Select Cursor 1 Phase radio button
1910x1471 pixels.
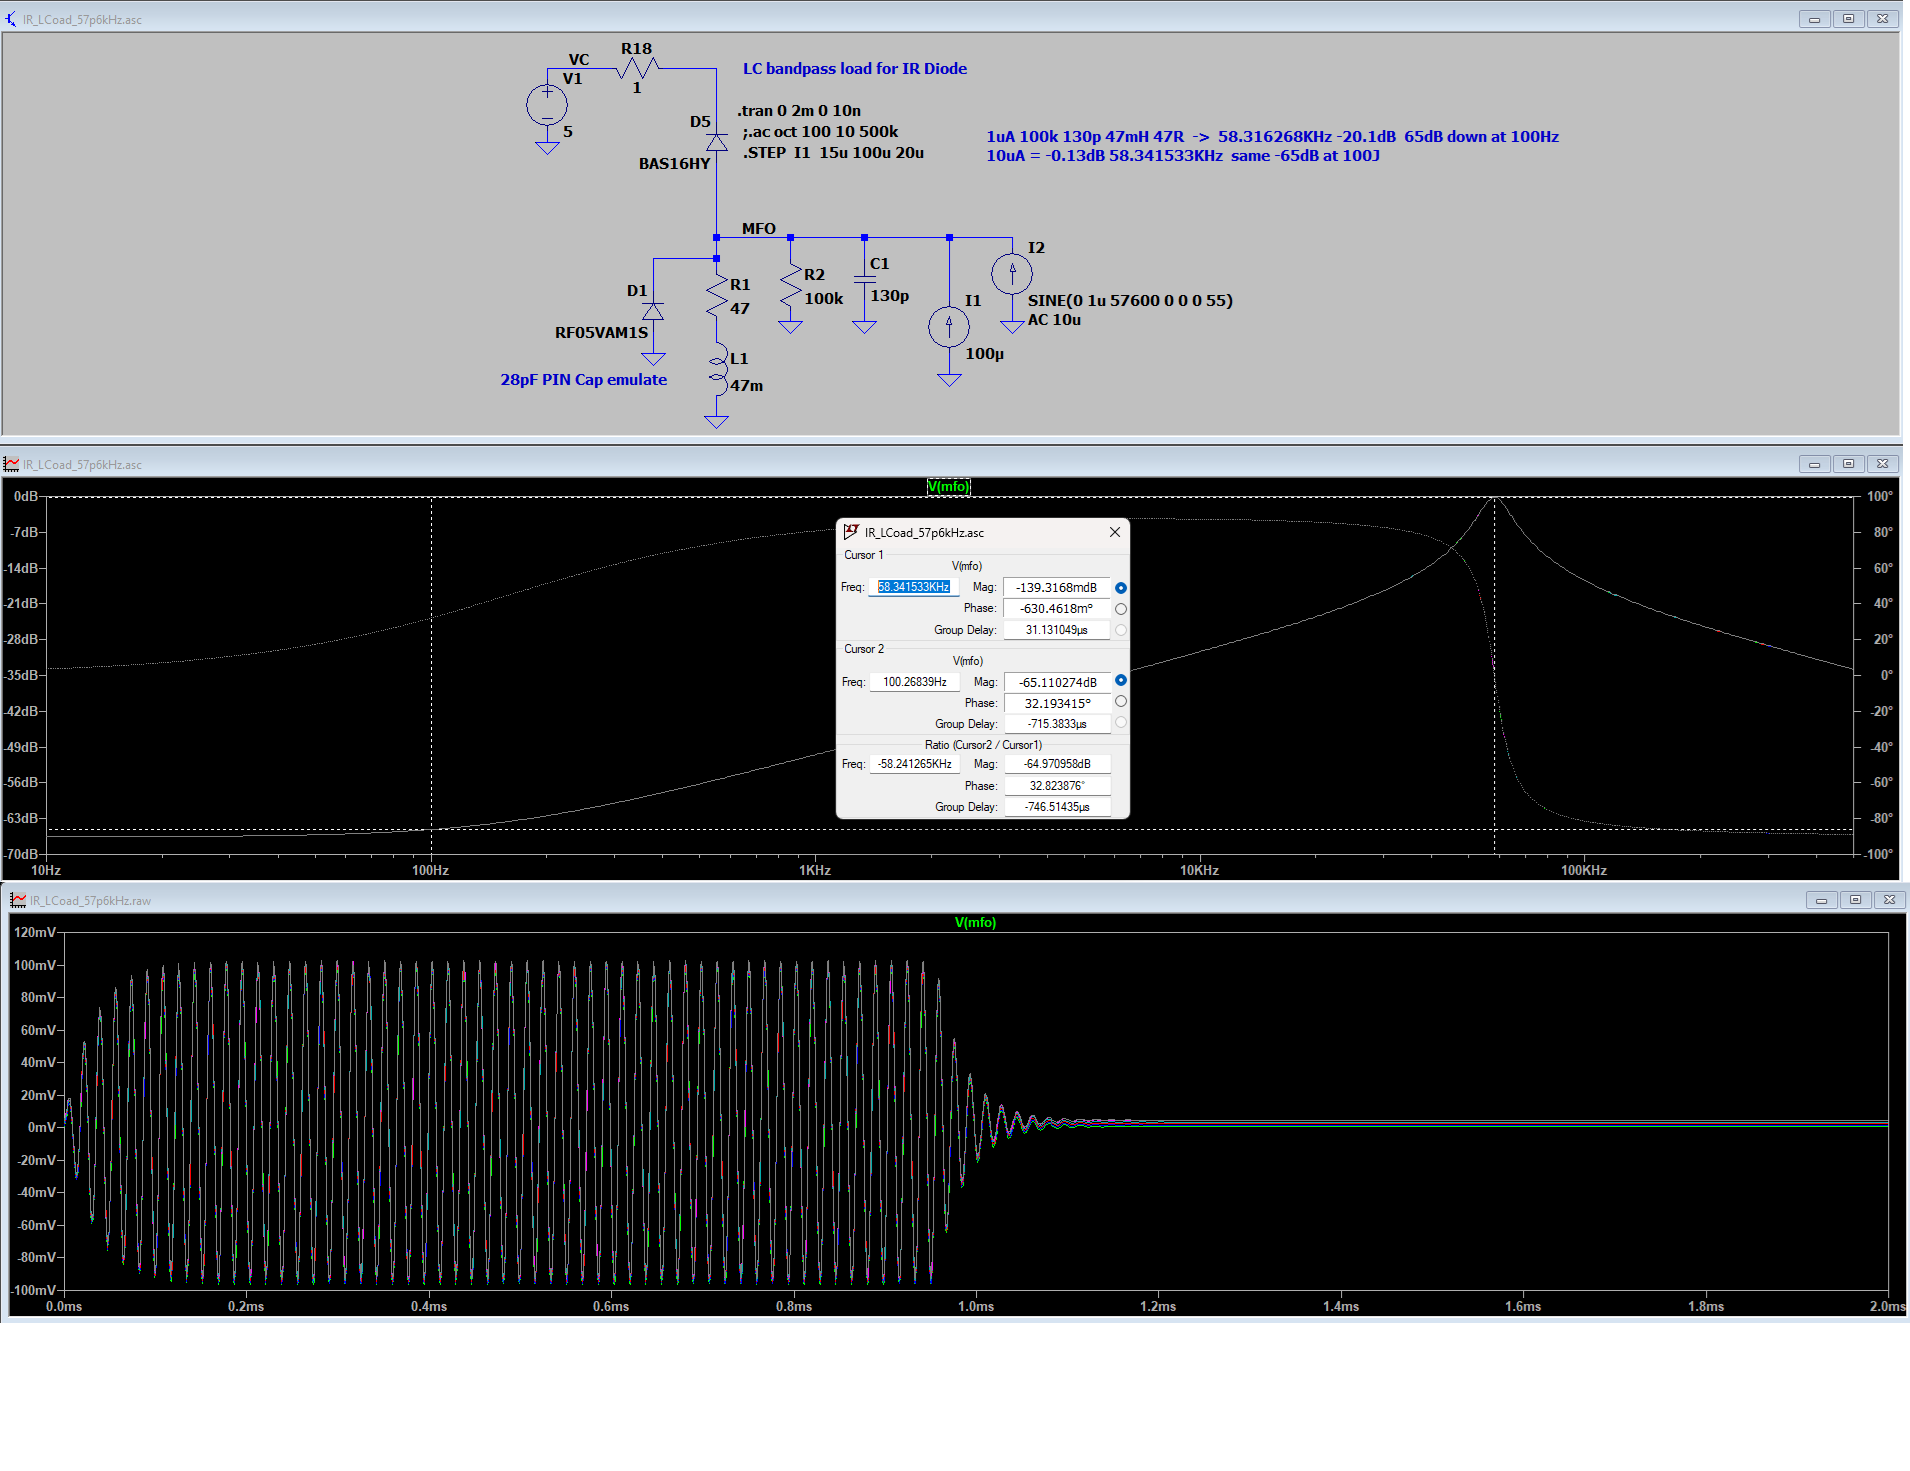(x=1121, y=609)
